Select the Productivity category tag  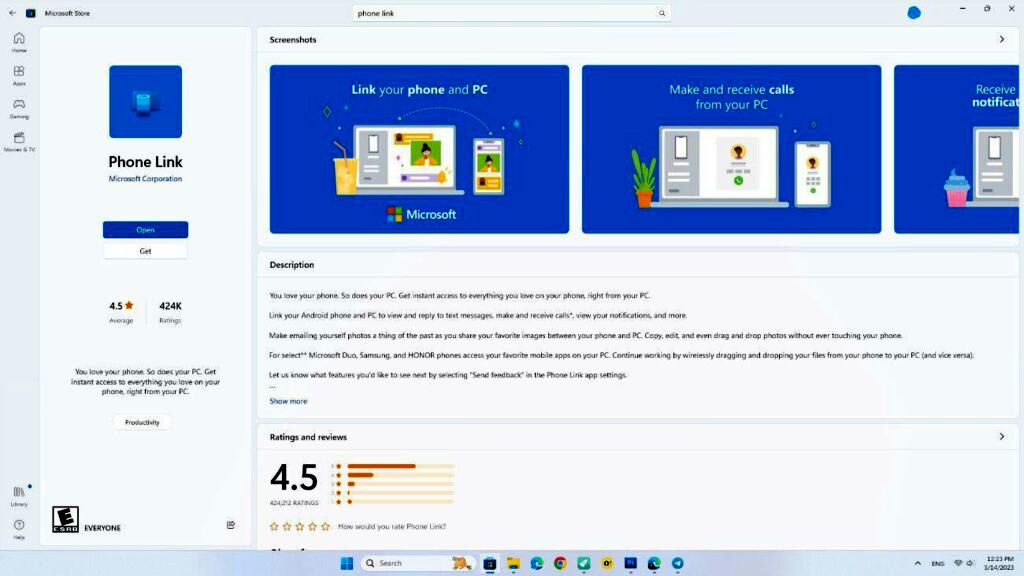[142, 422]
